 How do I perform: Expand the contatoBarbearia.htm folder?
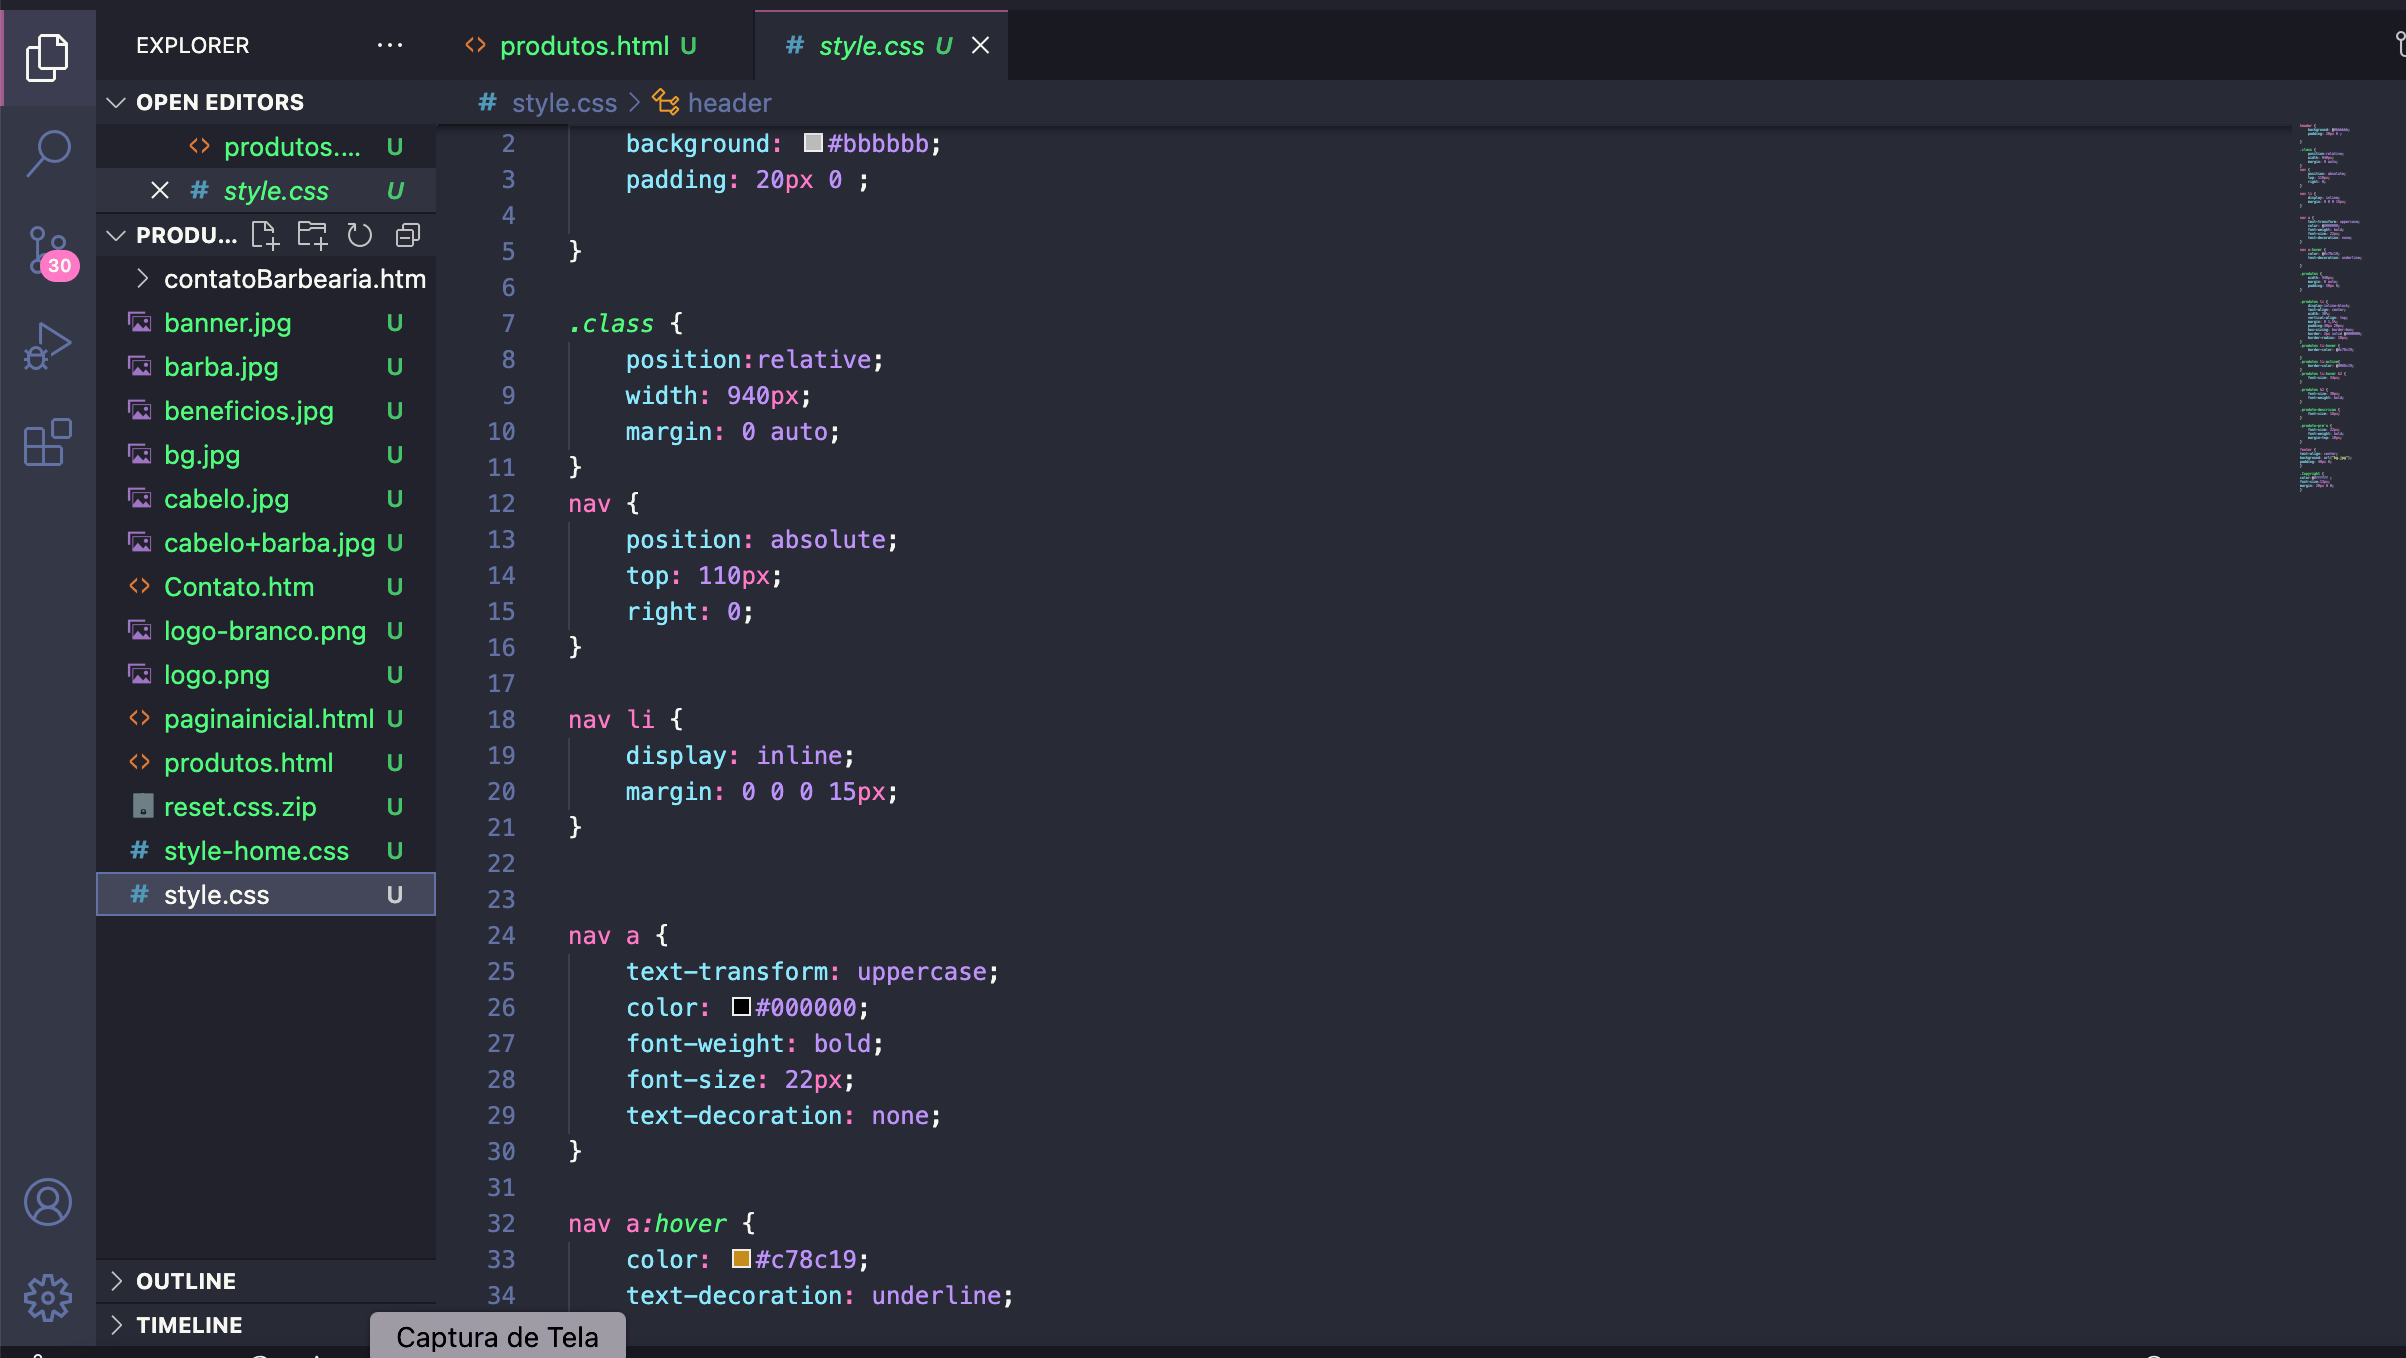142,278
